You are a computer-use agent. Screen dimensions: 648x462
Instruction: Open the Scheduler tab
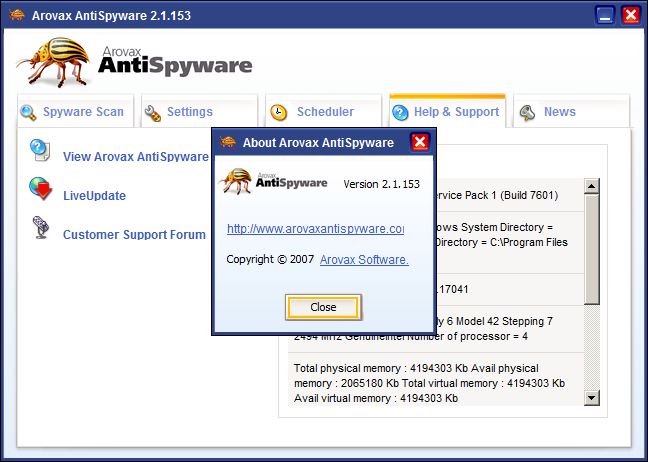324,112
